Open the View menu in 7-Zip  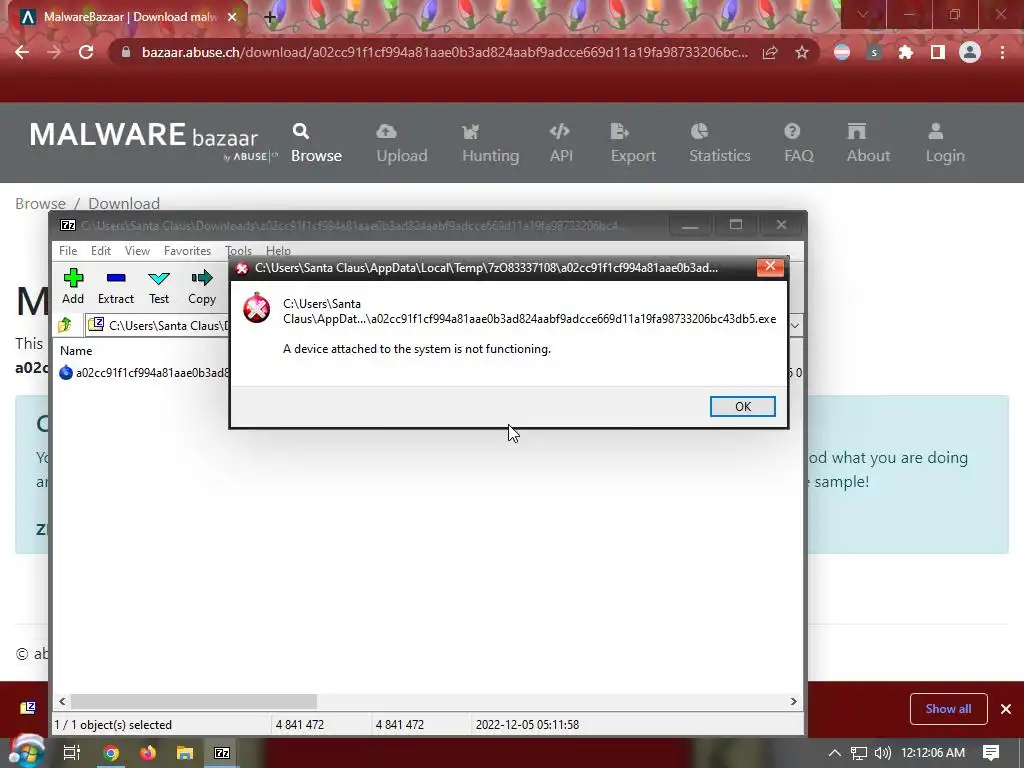pyautogui.click(x=137, y=251)
